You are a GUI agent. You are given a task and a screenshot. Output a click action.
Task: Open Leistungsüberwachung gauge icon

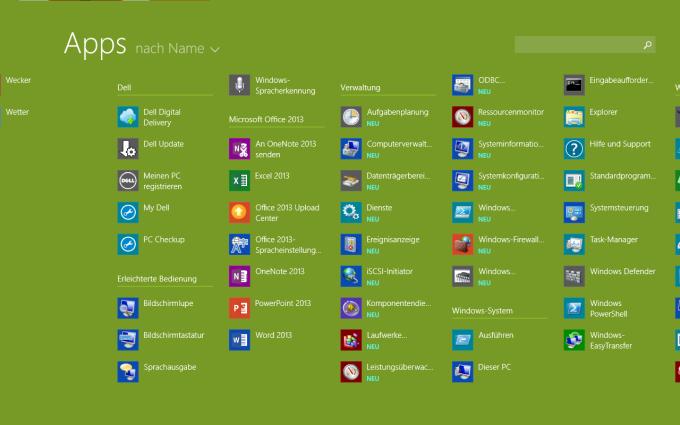(x=351, y=372)
